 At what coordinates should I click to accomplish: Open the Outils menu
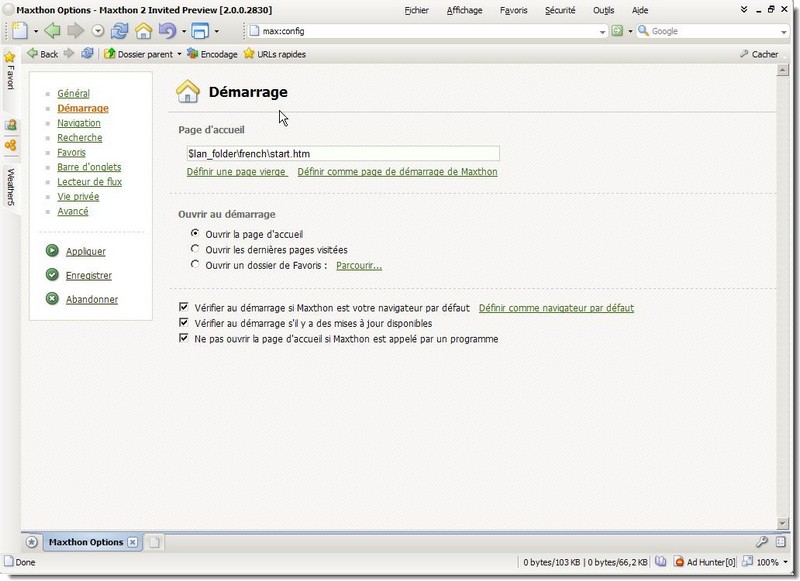tap(604, 10)
